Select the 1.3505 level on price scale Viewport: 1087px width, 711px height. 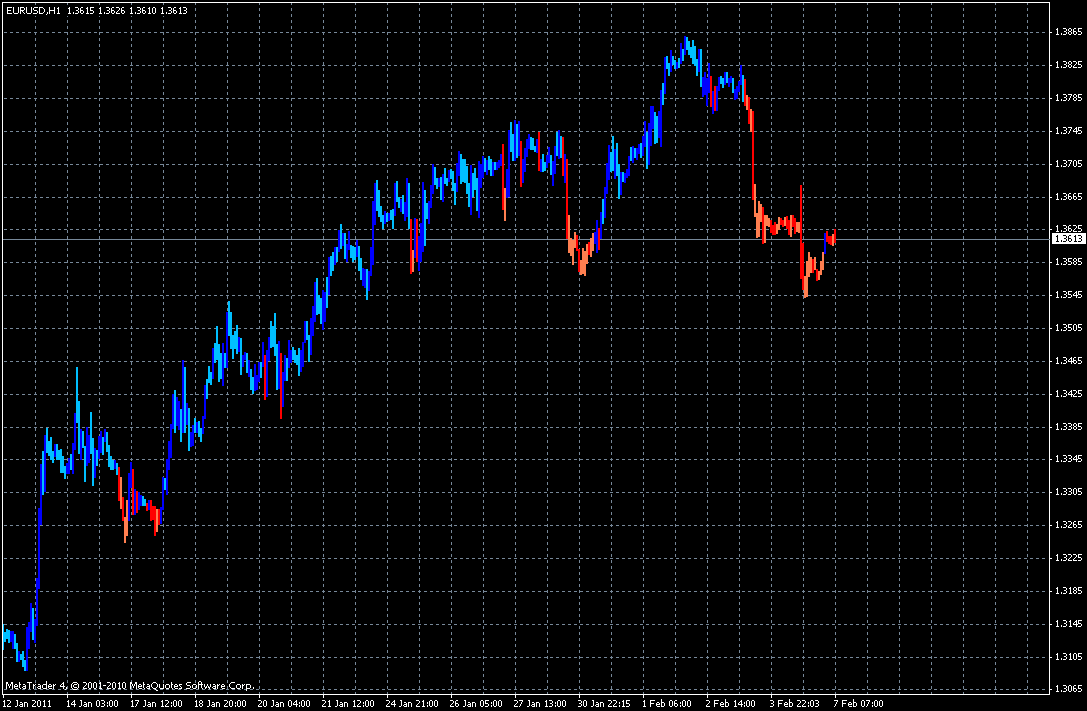[x=1068, y=328]
